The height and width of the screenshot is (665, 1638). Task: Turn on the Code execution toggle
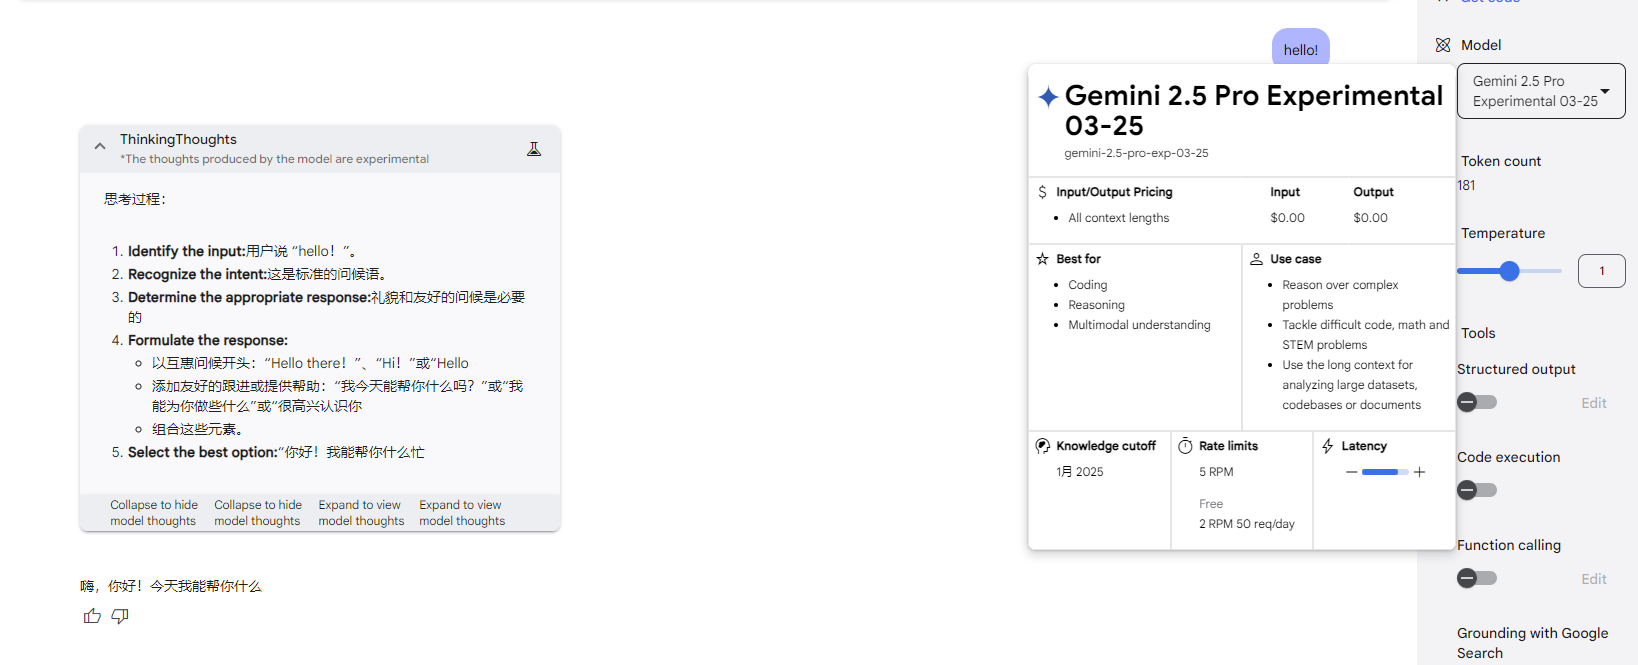pyautogui.click(x=1477, y=490)
